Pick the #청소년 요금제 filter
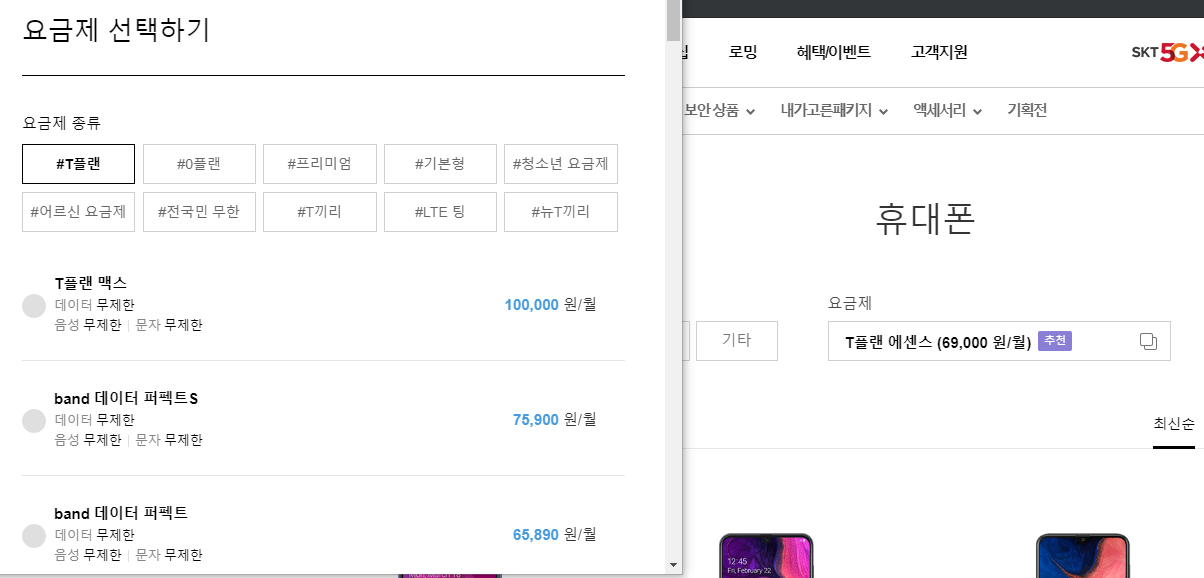1204x578 pixels. click(x=560, y=164)
